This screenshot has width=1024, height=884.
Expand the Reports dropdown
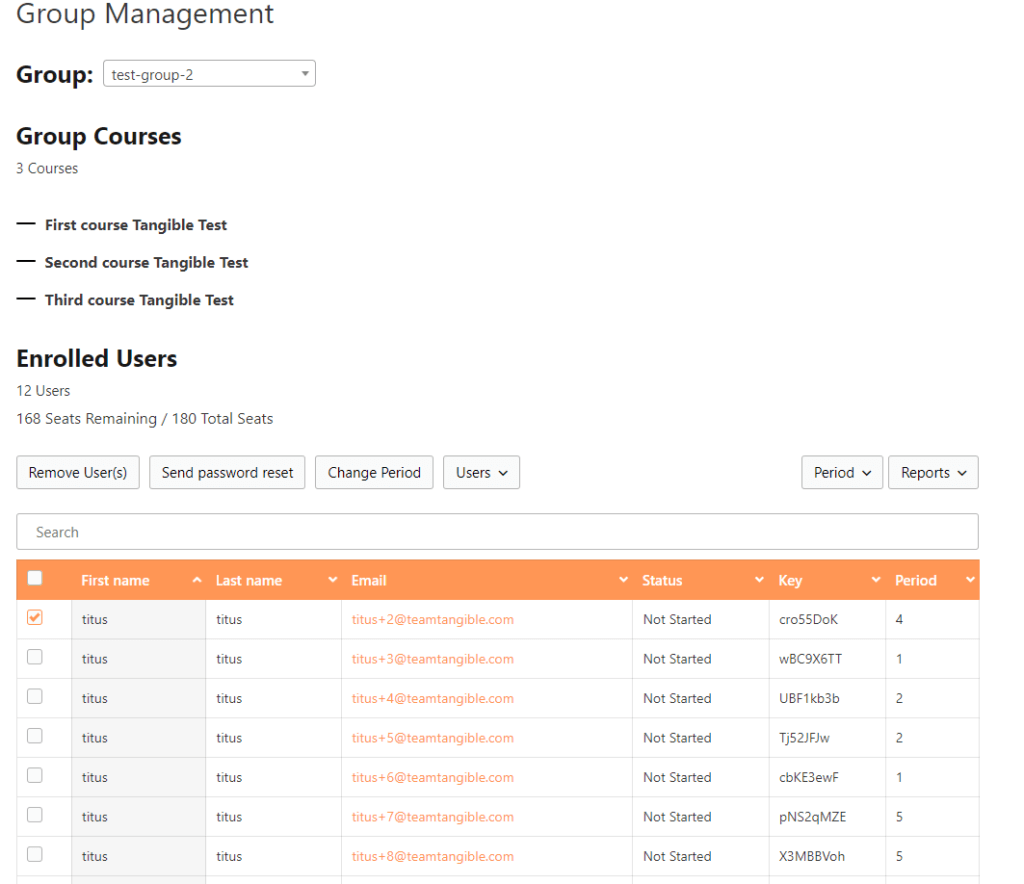pos(933,472)
